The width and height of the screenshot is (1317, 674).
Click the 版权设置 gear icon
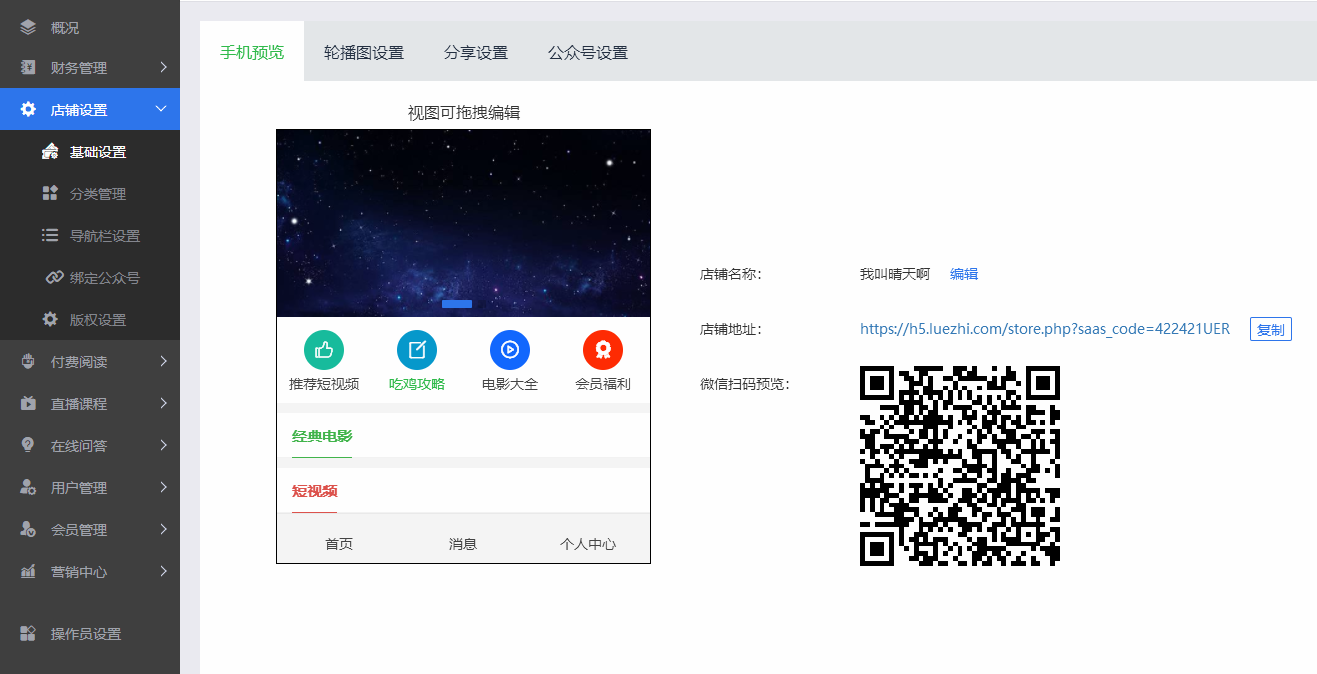[50, 320]
